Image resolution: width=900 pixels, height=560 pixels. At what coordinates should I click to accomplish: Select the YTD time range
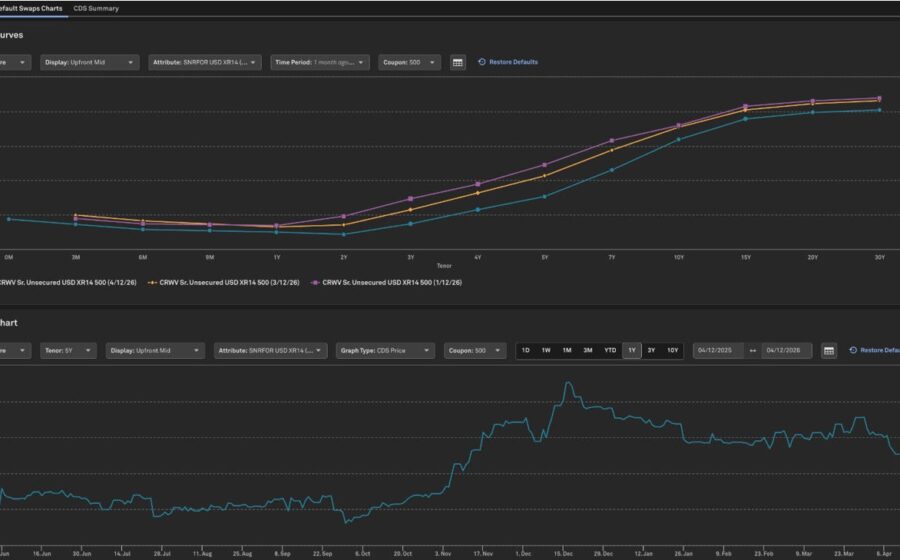pyautogui.click(x=610, y=351)
